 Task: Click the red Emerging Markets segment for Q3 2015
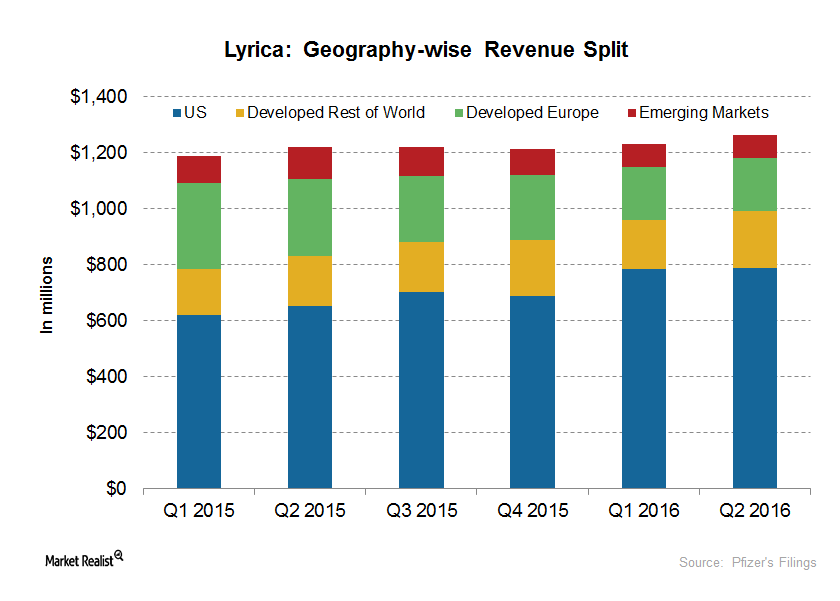coord(422,162)
